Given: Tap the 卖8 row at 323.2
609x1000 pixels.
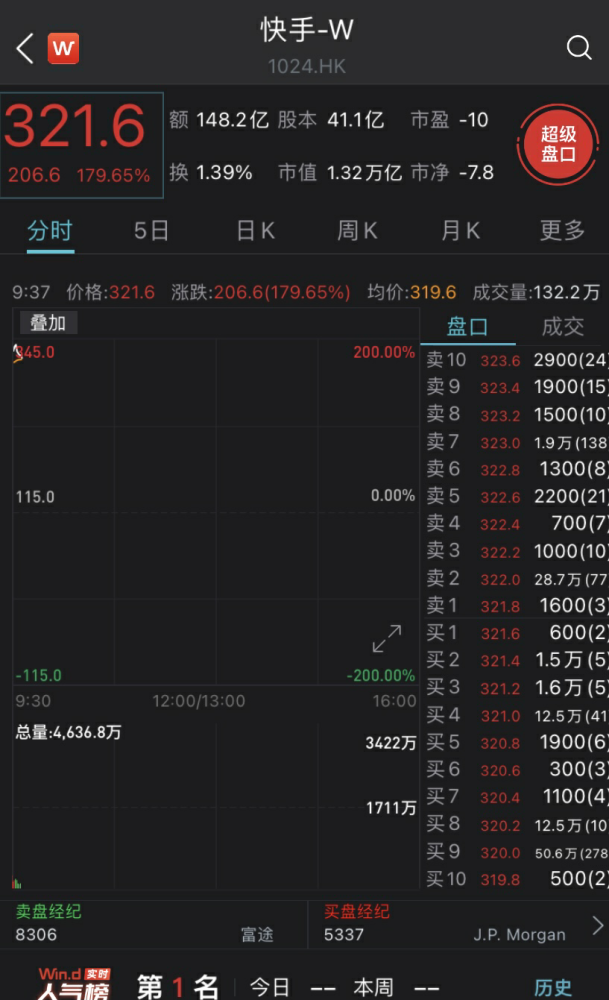Looking at the screenshot, I should point(517,415).
